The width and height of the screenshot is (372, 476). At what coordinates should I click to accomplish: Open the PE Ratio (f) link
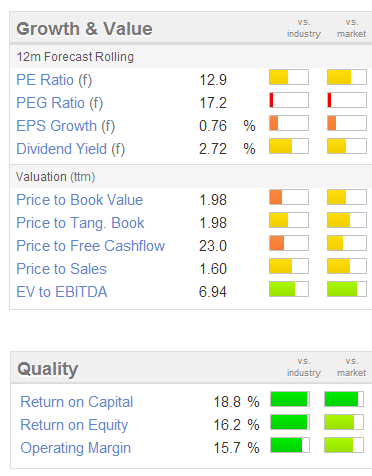54,80
